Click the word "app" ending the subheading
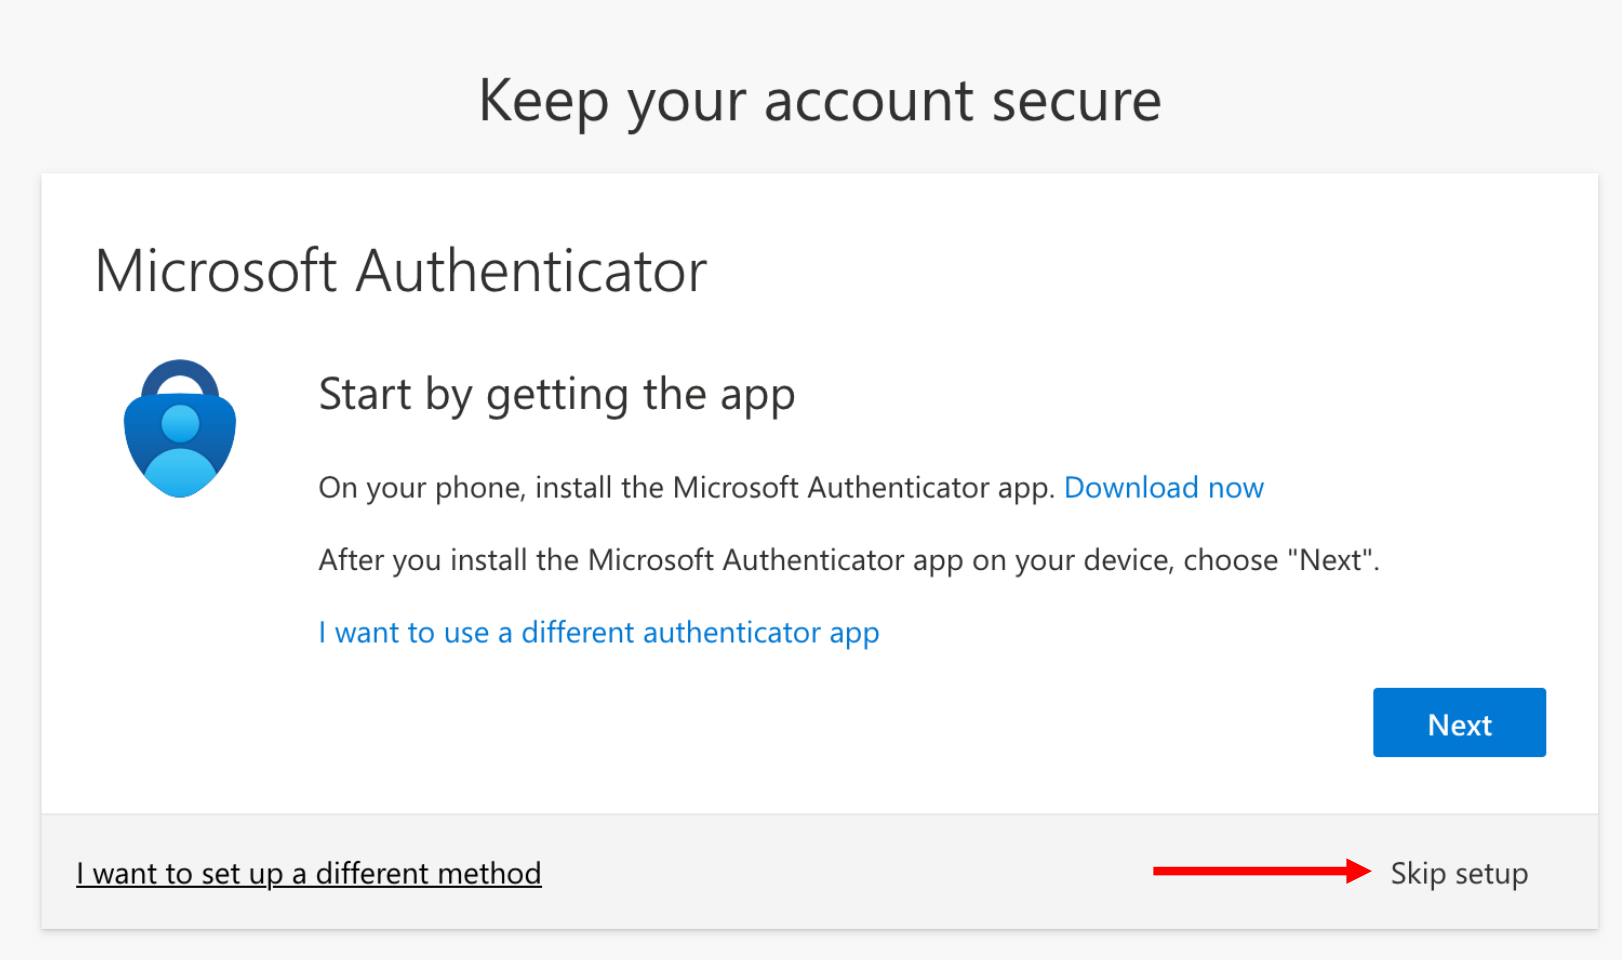 click(757, 397)
